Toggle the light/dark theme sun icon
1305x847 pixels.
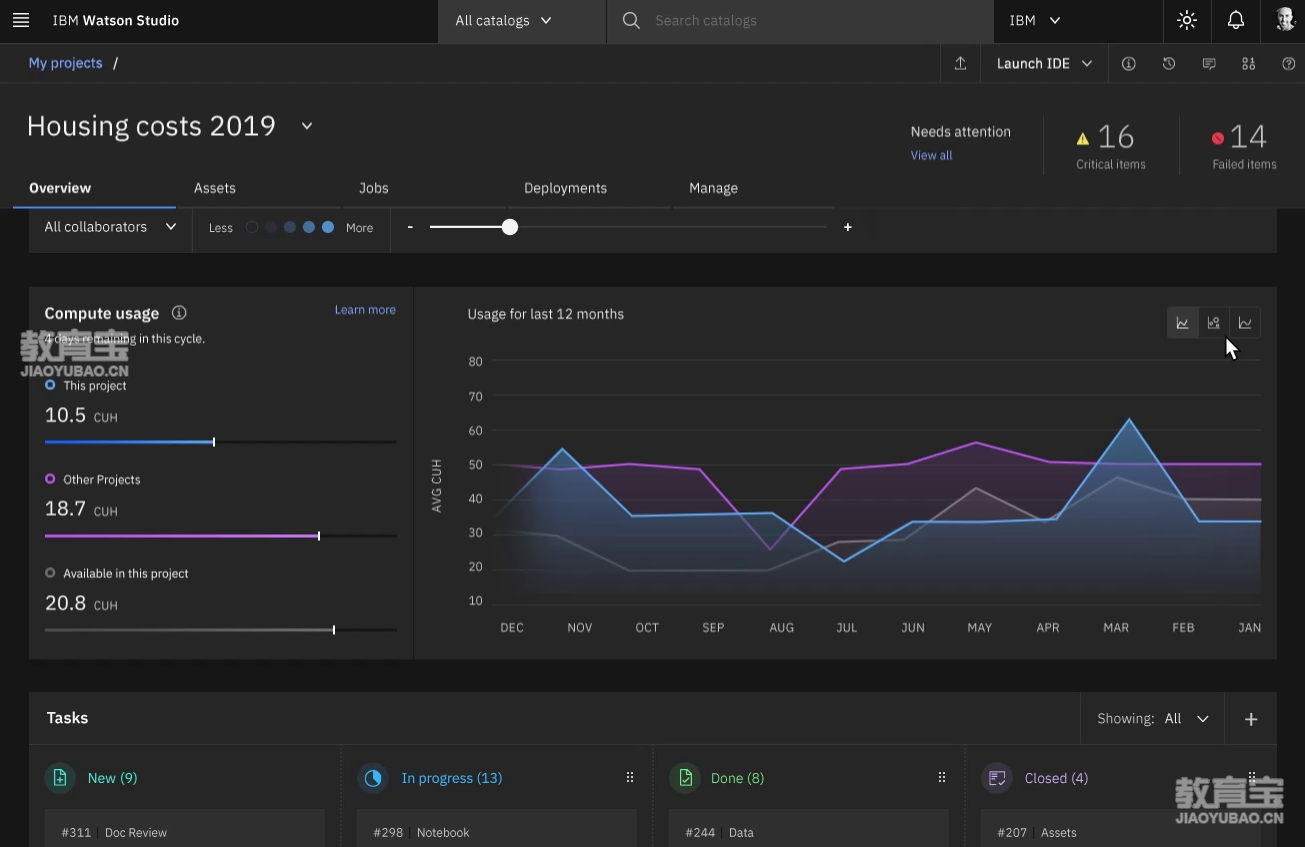[1187, 21]
